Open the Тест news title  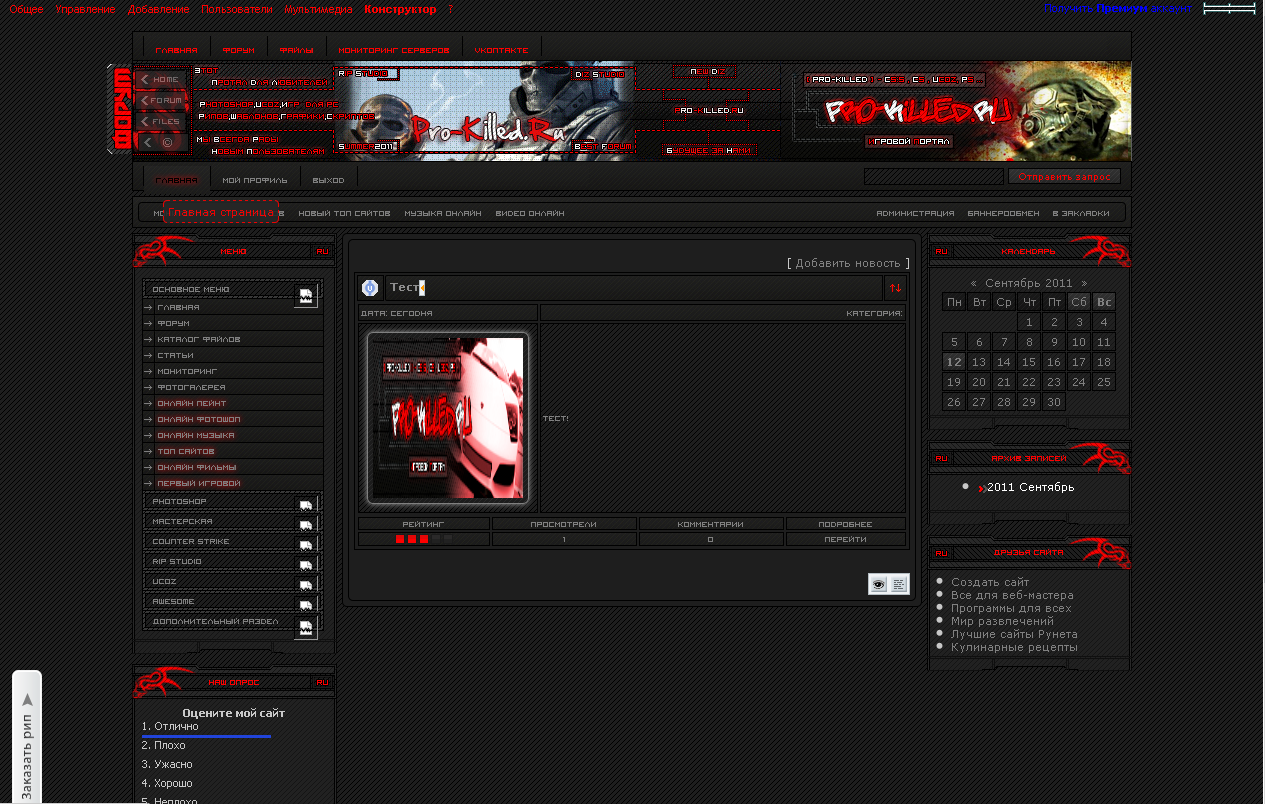tap(405, 287)
